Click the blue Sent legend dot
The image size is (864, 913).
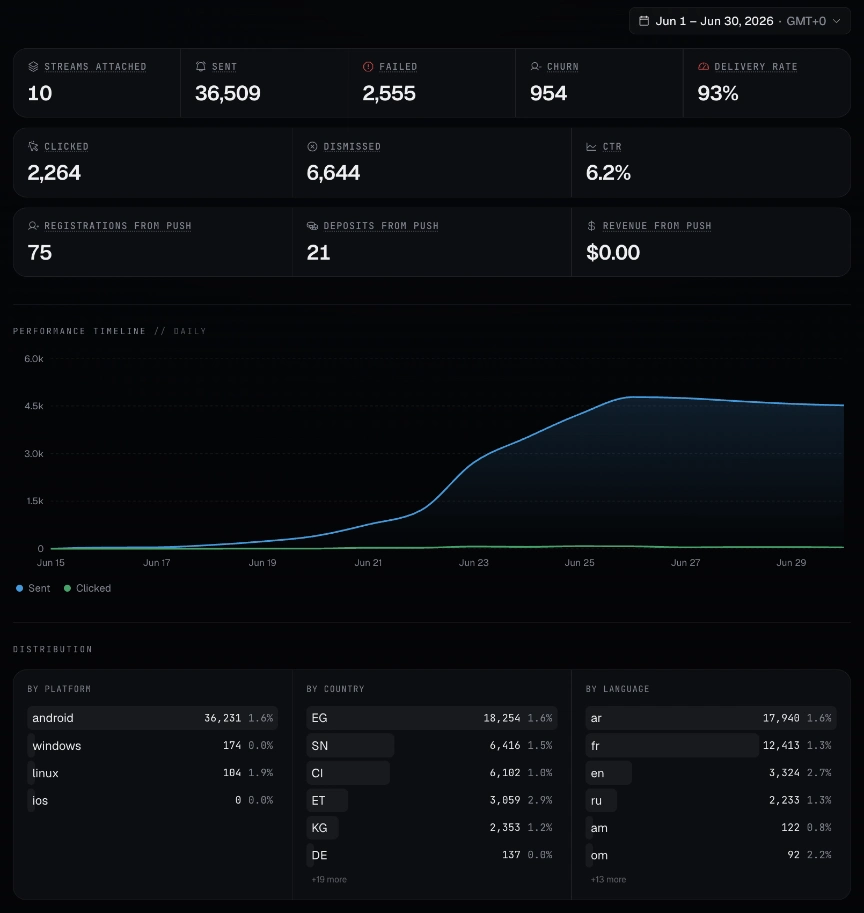tap(19, 588)
